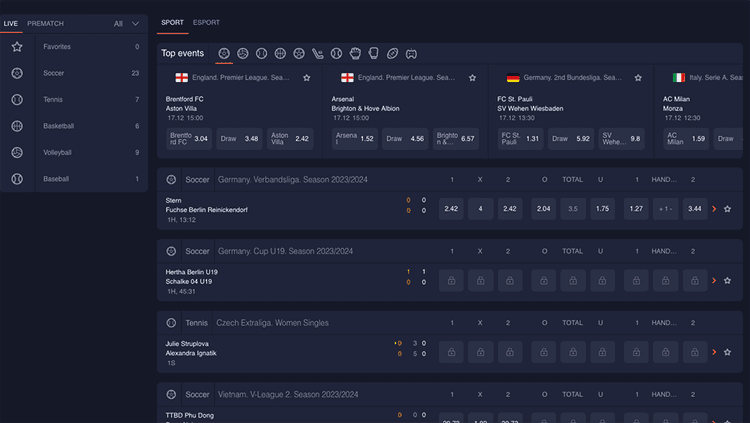Select MMA glove icon in Top events

pos(355,54)
